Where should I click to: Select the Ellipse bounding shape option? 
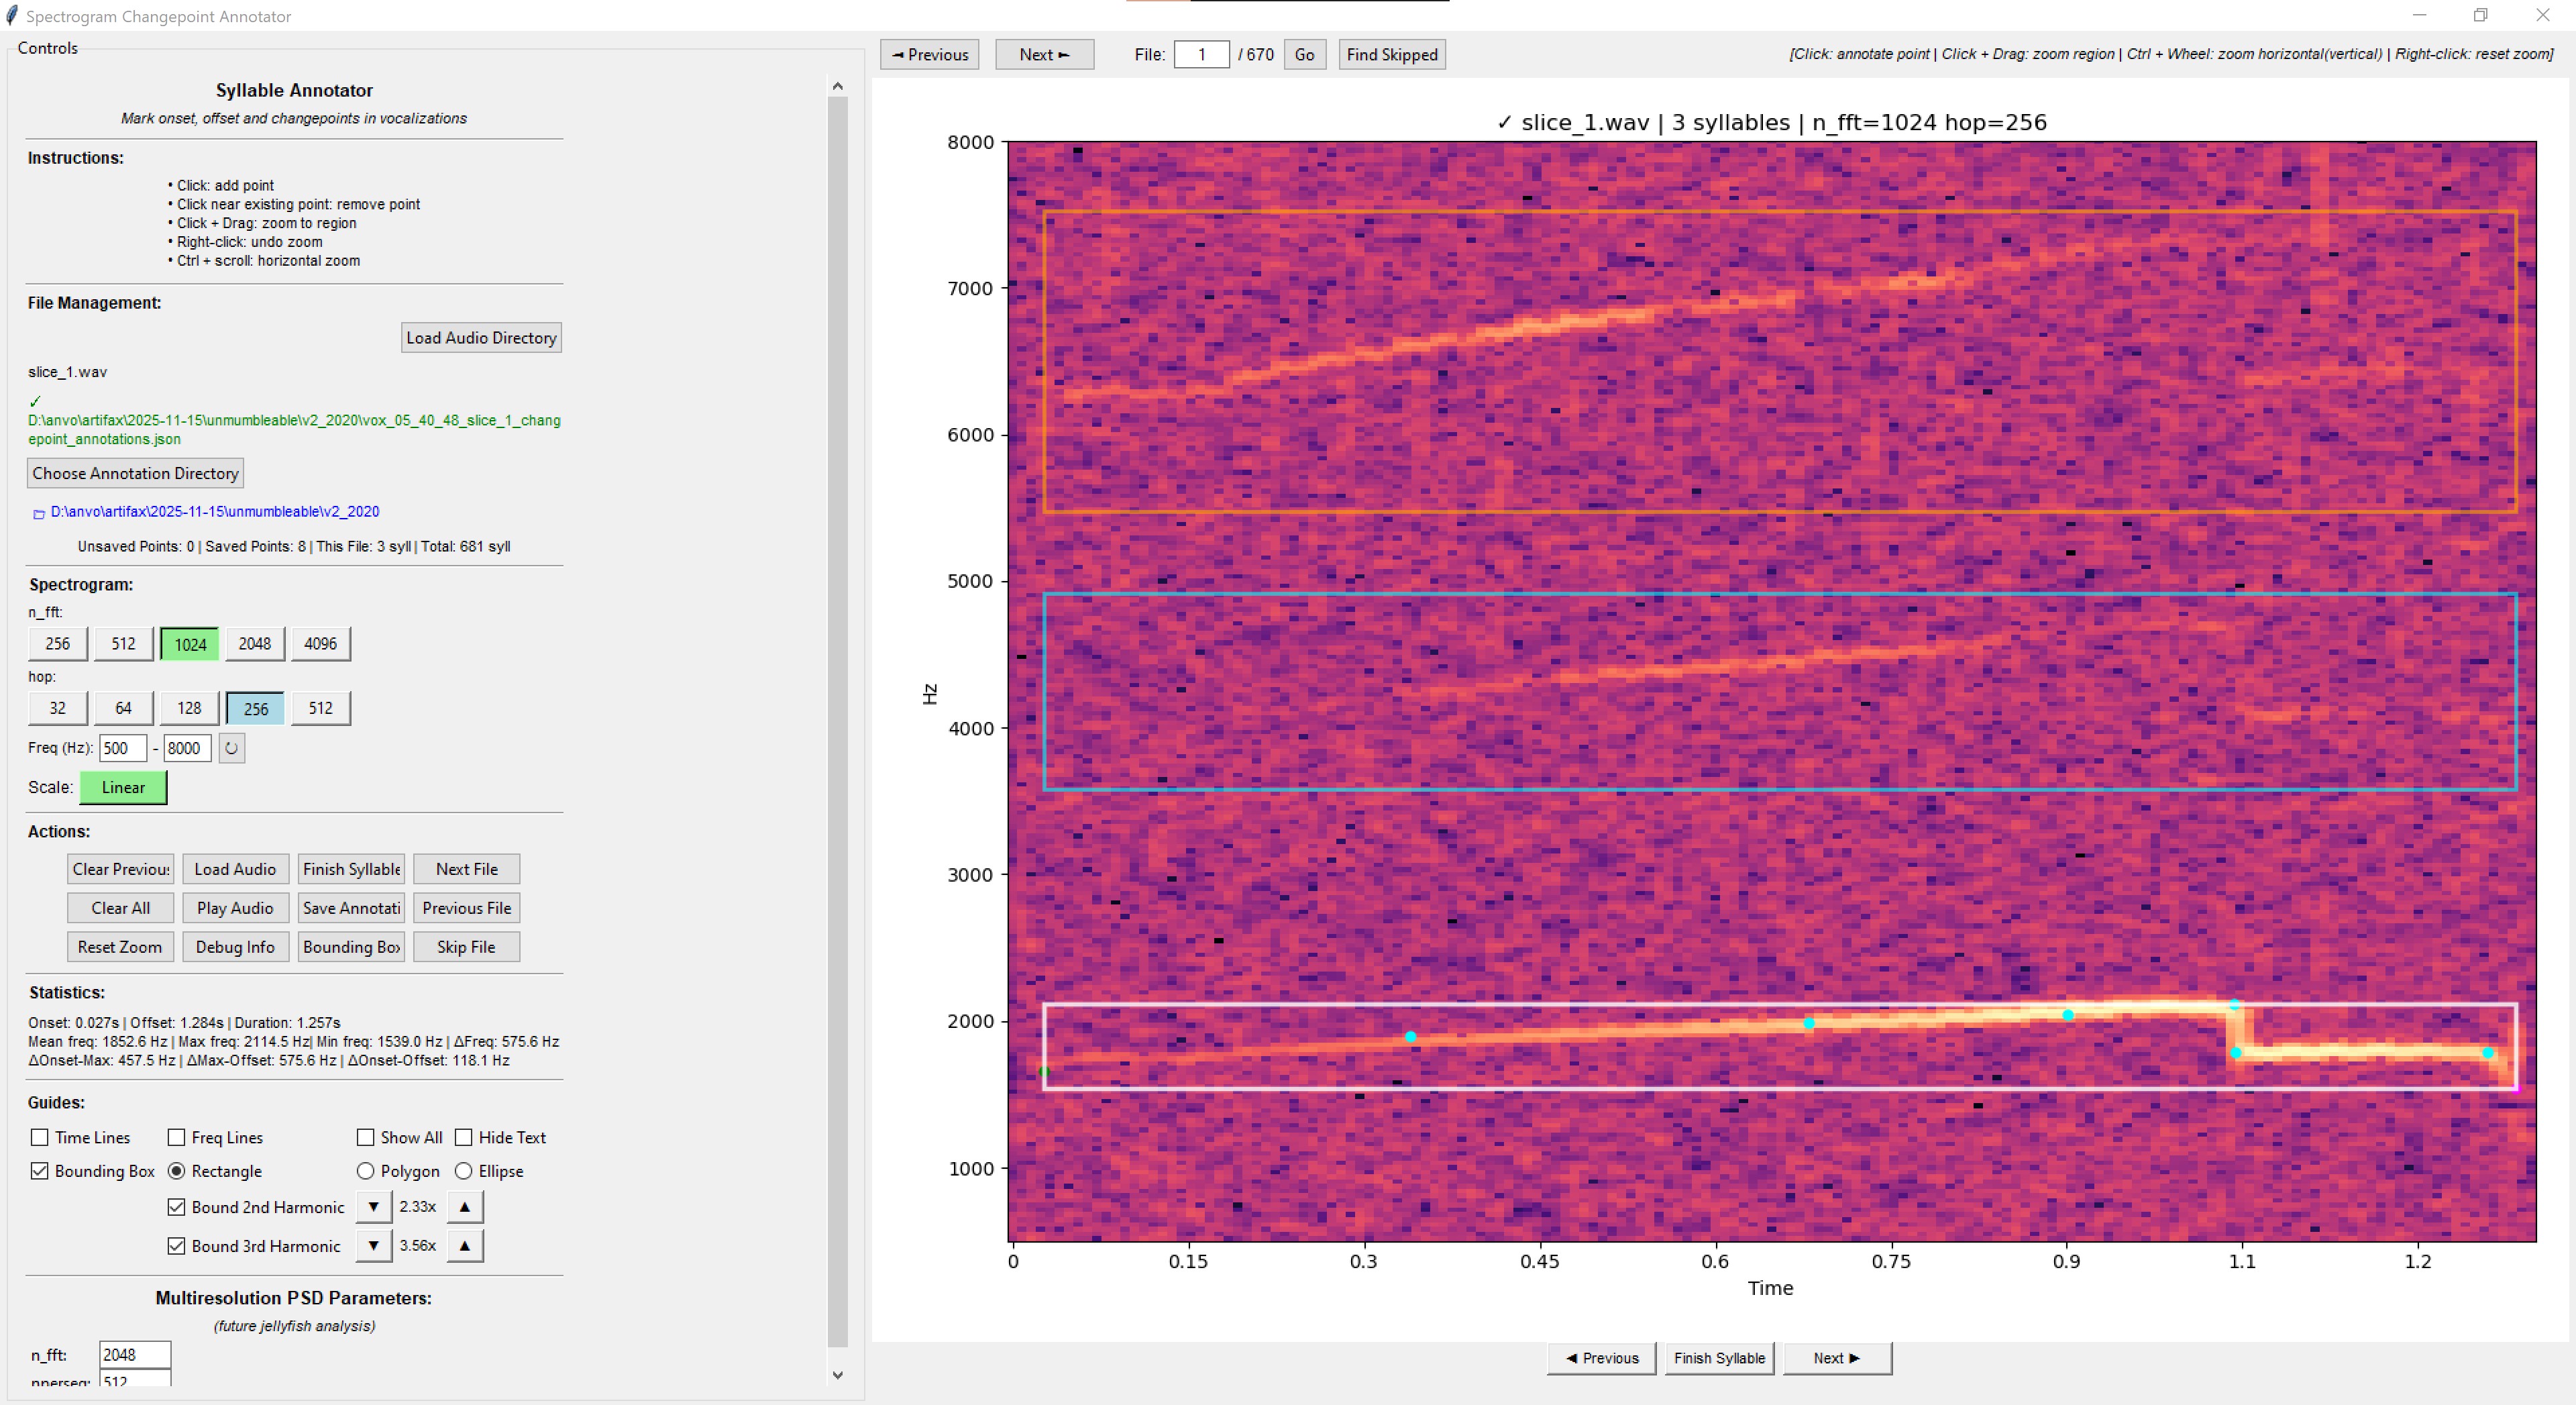464,1171
